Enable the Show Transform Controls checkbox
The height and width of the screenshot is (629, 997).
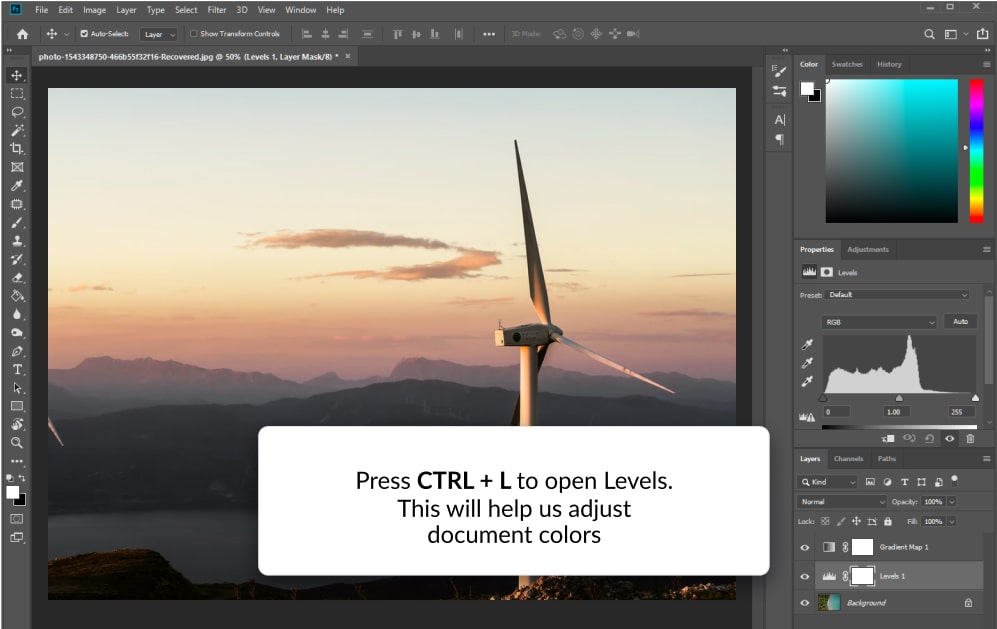[194, 34]
